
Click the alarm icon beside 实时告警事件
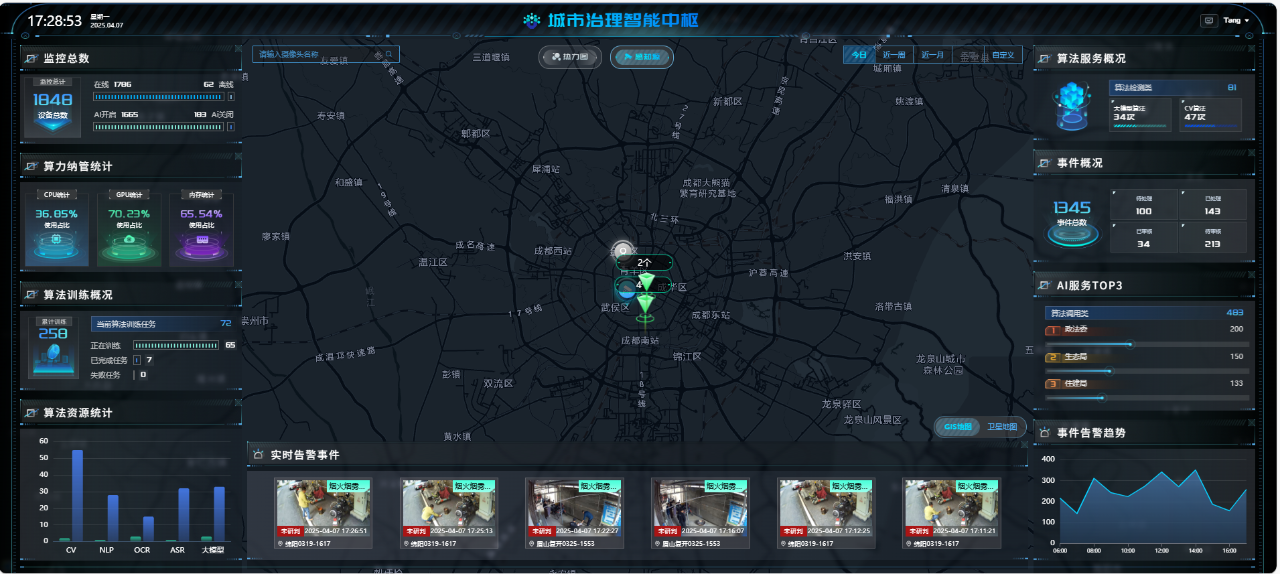pyautogui.click(x=258, y=455)
